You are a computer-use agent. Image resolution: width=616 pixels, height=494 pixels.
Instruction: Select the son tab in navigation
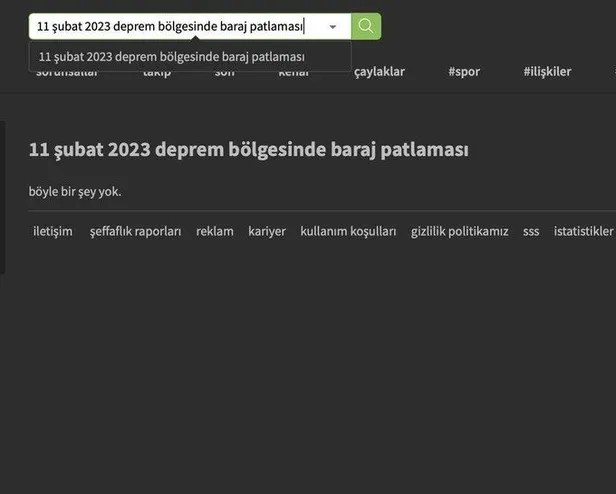click(224, 73)
